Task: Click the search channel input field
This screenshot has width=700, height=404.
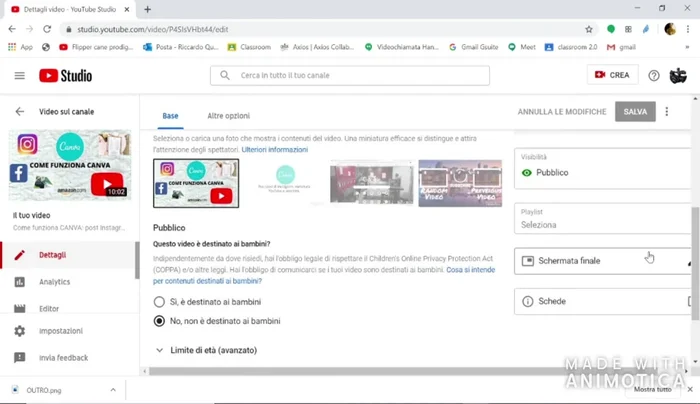Action: [x=350, y=75]
